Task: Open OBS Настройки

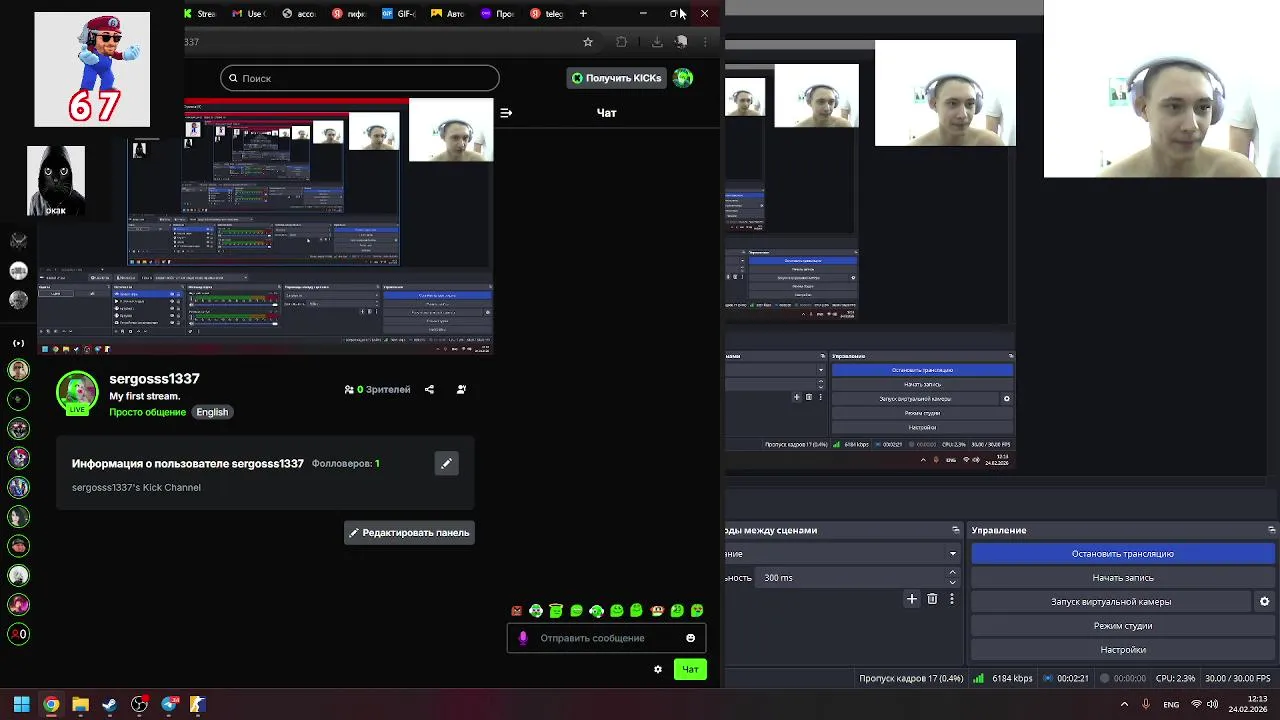Action: point(1123,650)
